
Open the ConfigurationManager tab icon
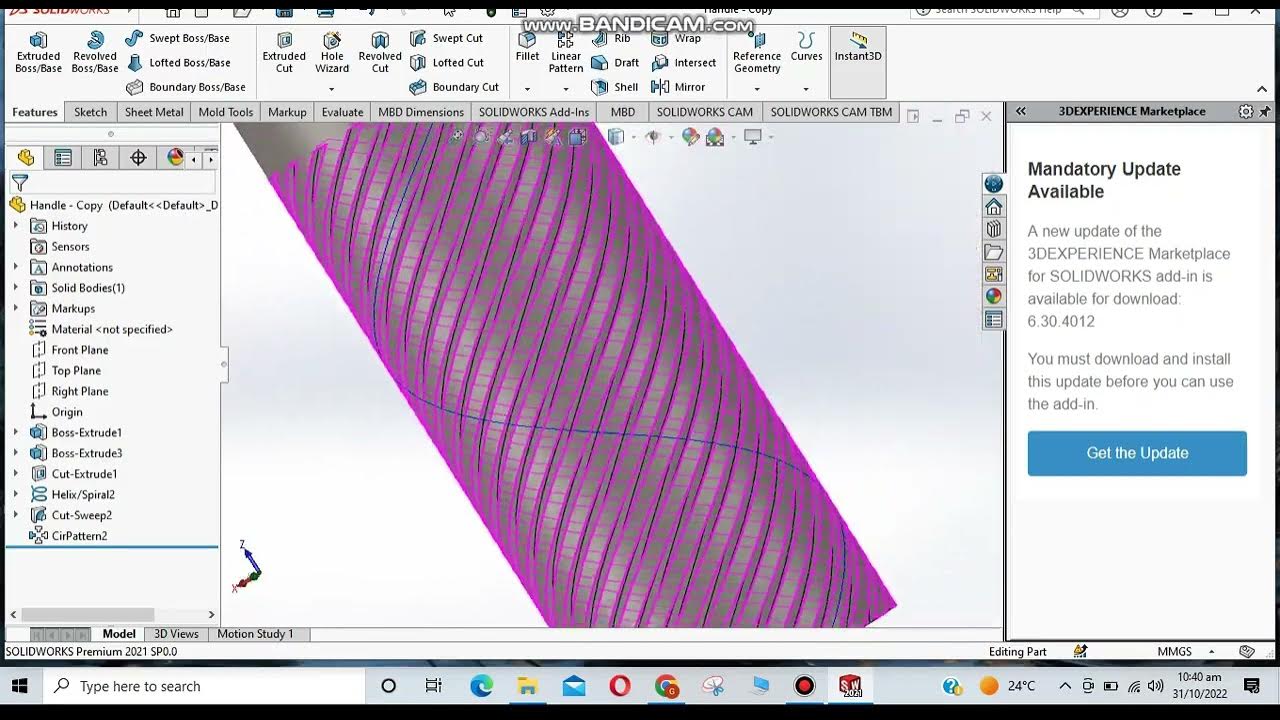click(x=100, y=158)
